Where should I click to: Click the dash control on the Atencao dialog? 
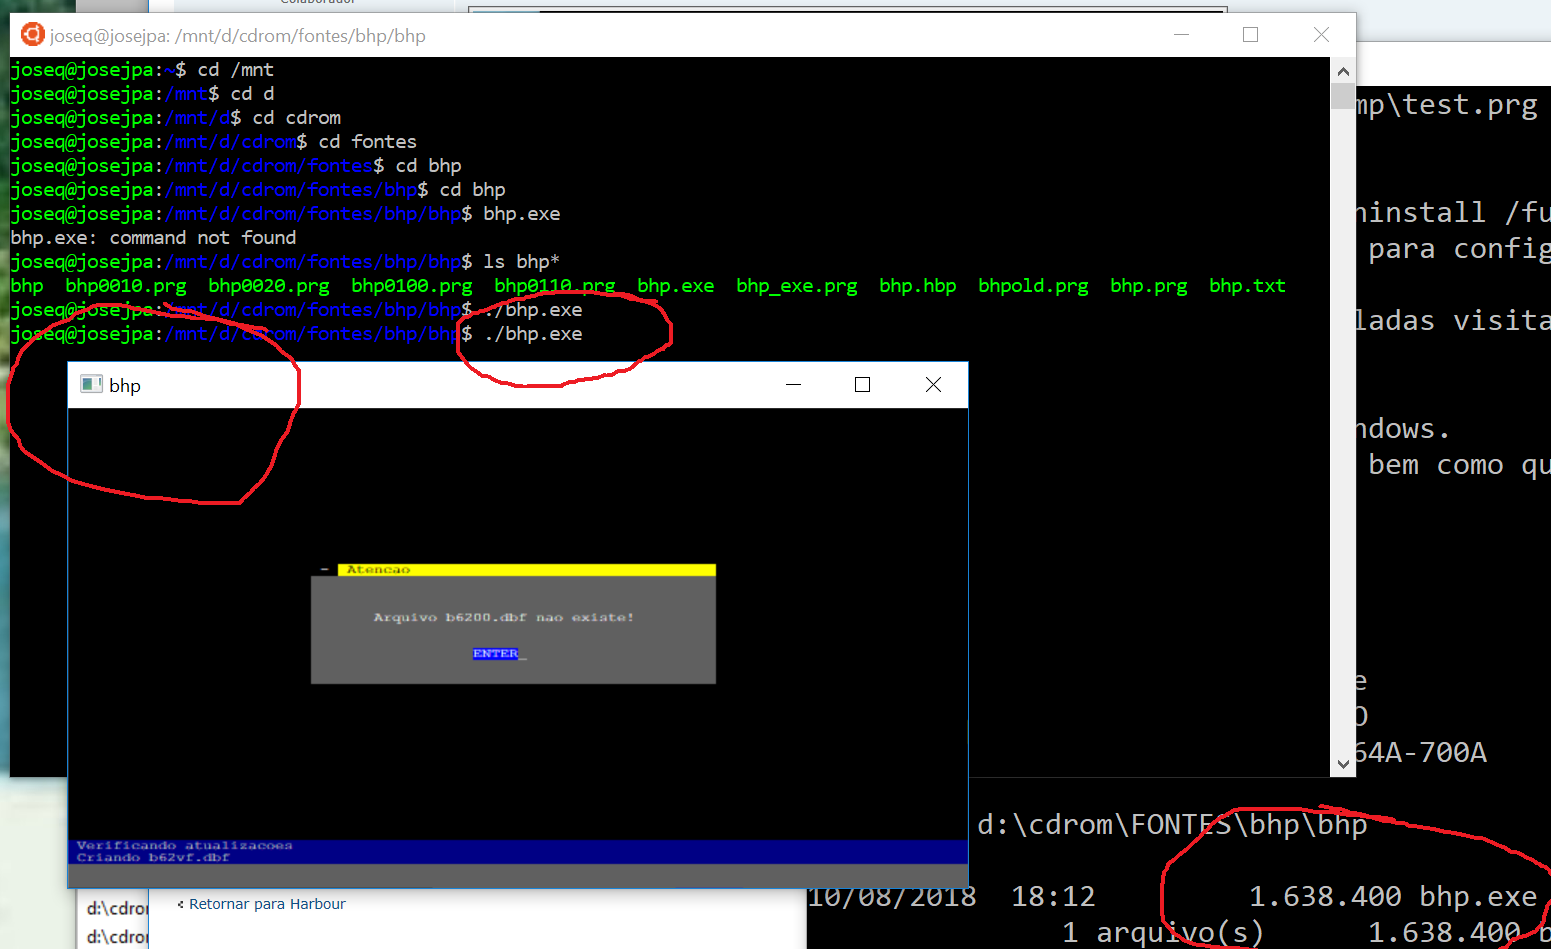[325, 570]
